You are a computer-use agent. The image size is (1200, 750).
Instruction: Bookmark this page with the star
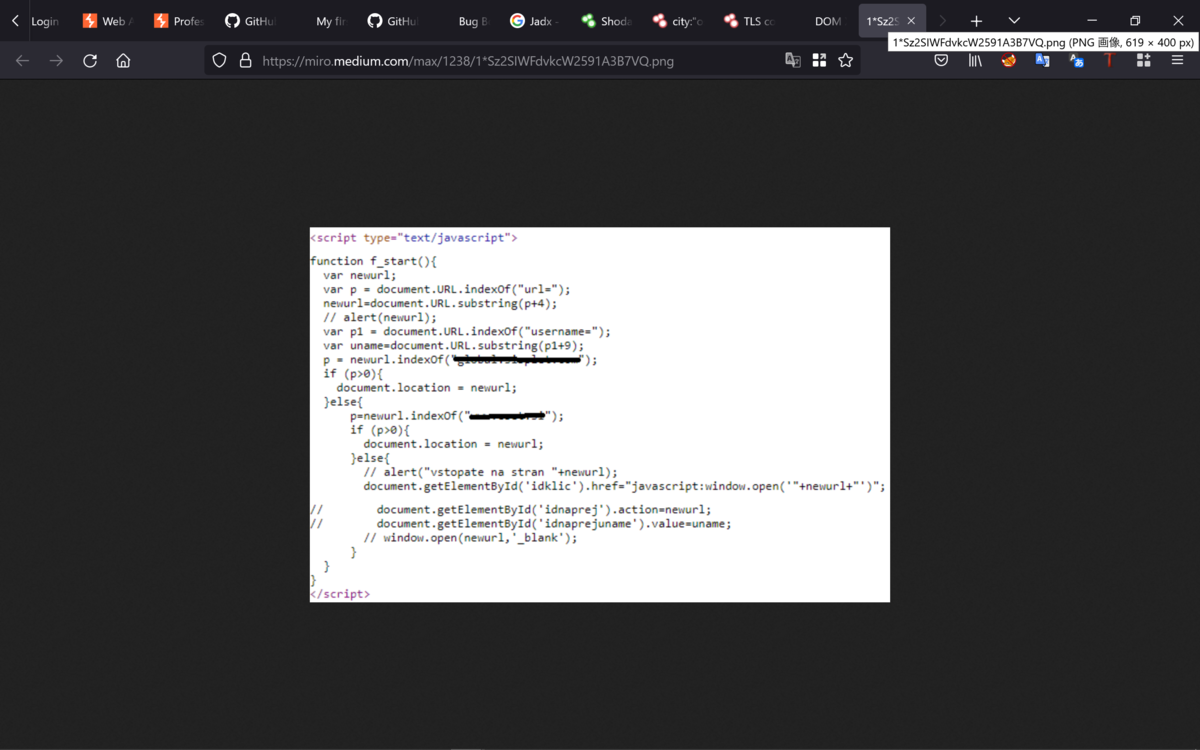[846, 61]
